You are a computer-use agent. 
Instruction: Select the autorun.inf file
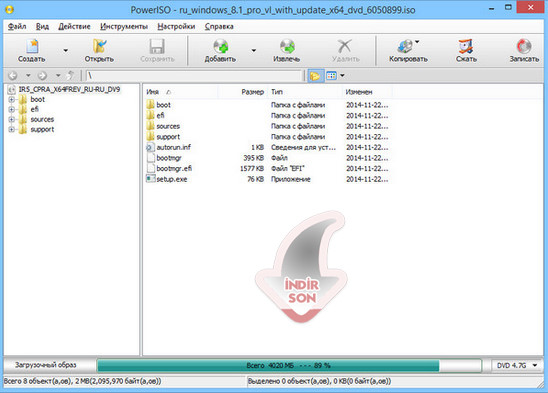tap(173, 147)
